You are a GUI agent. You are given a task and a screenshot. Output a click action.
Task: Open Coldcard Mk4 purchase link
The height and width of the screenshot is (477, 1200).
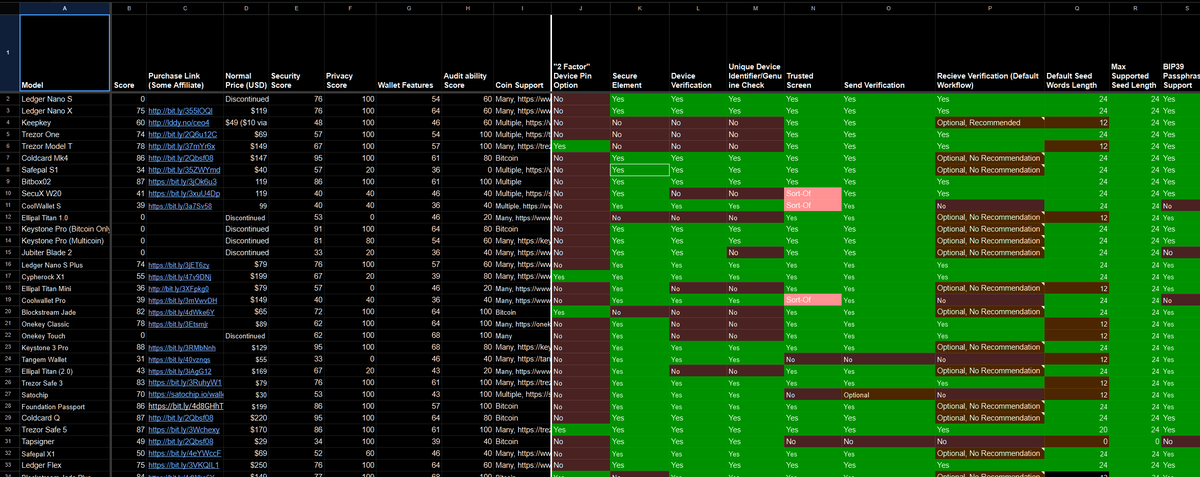click(182, 157)
